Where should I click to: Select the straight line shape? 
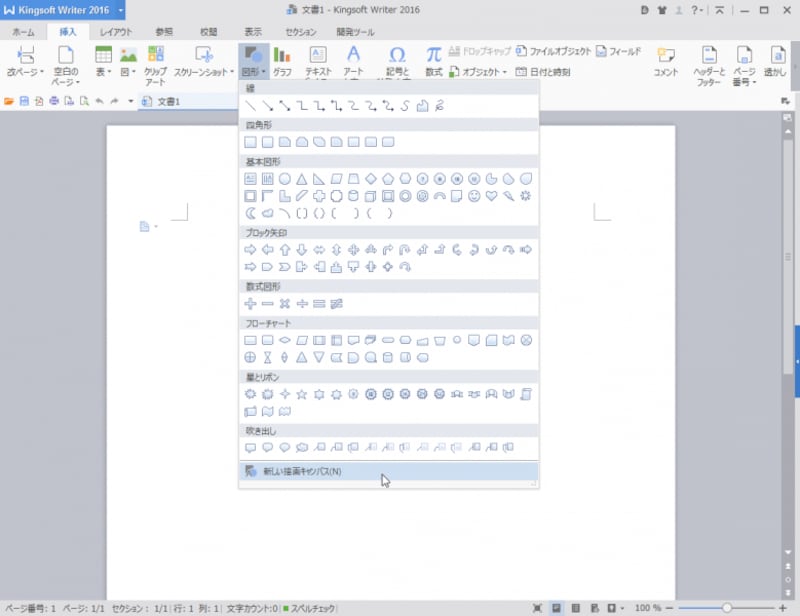(x=251, y=106)
